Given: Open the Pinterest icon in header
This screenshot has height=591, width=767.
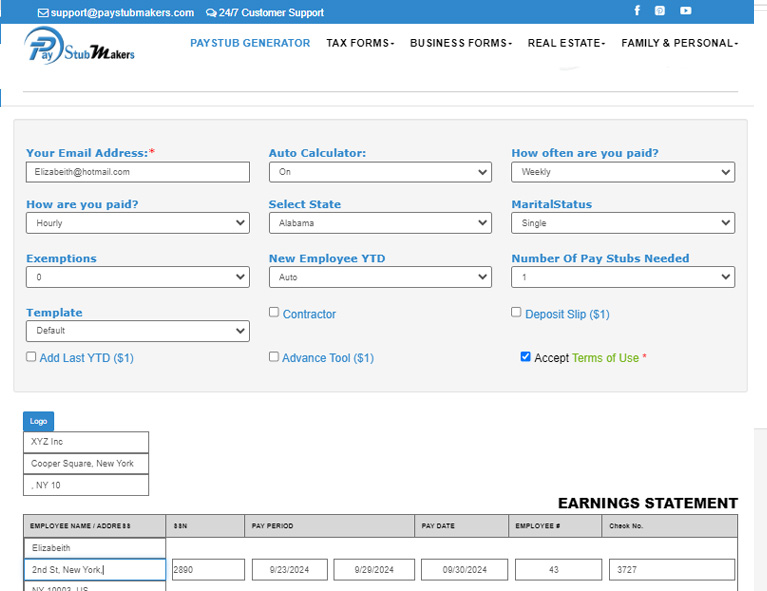Looking at the screenshot, I should [x=660, y=10].
